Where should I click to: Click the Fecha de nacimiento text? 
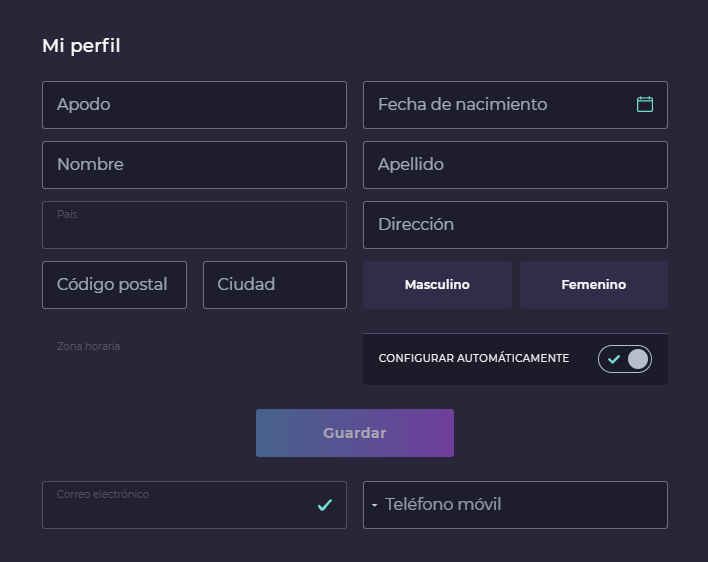coord(462,104)
